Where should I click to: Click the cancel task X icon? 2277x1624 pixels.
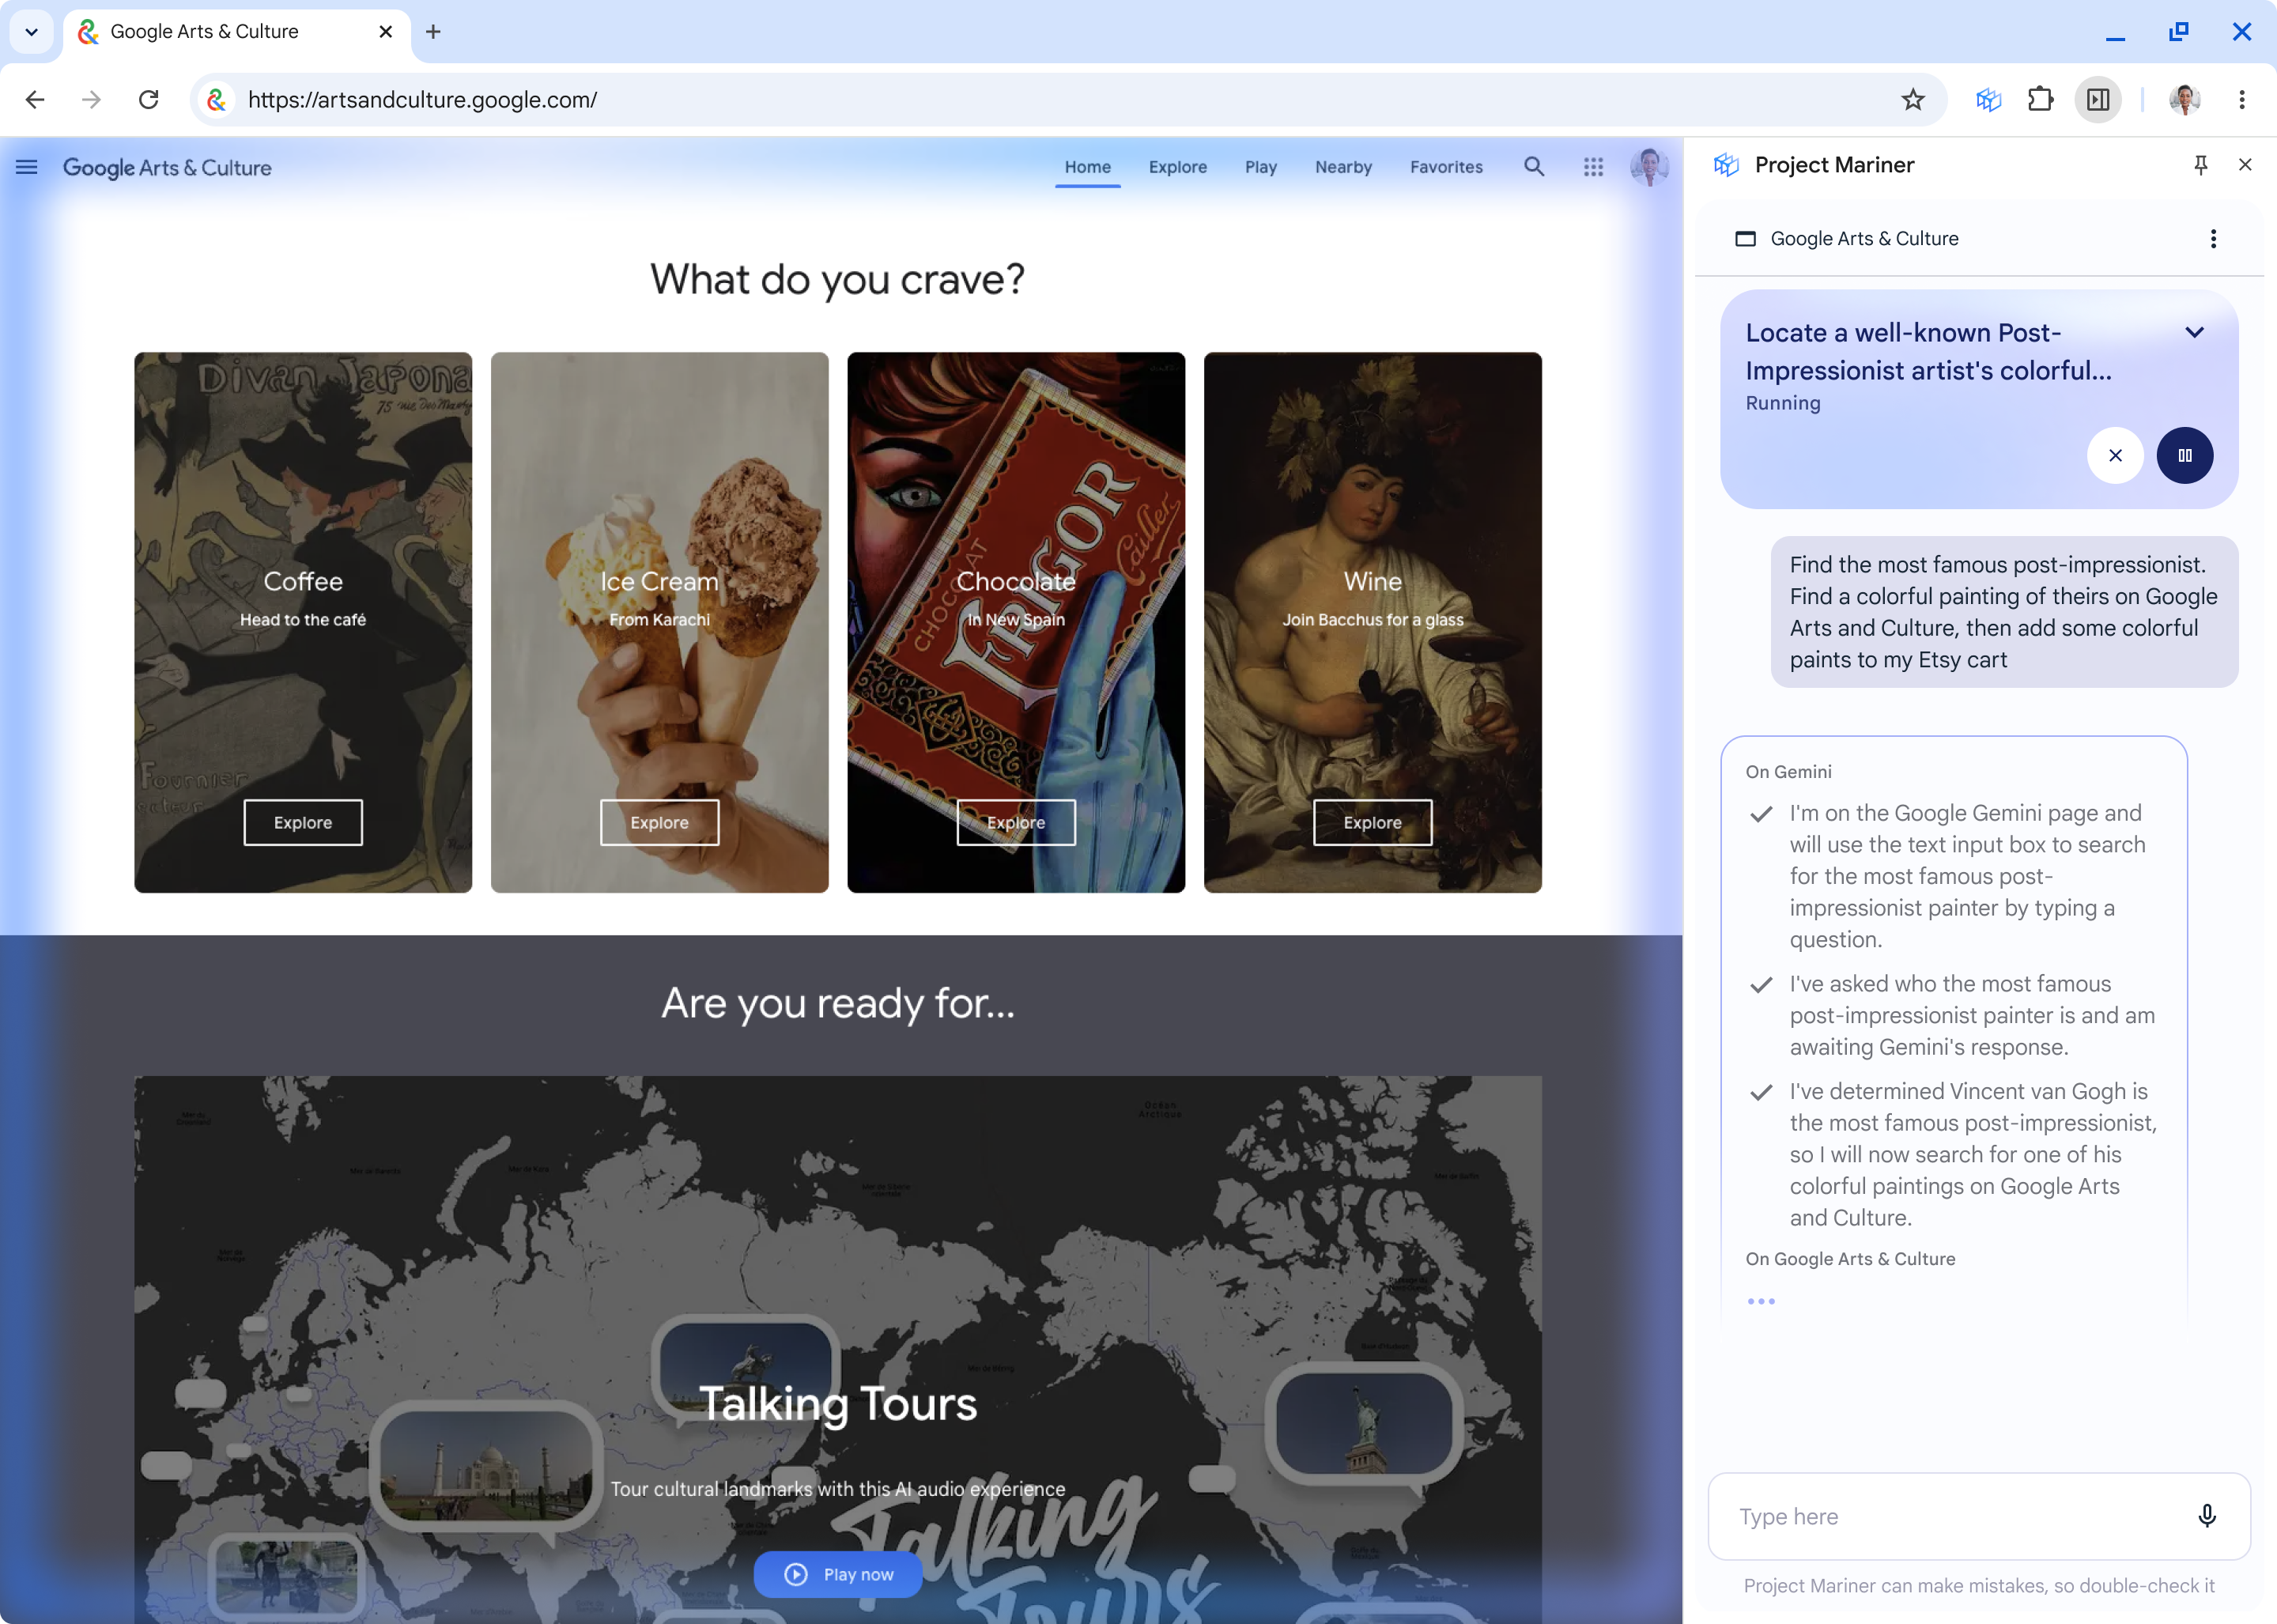(x=2116, y=455)
